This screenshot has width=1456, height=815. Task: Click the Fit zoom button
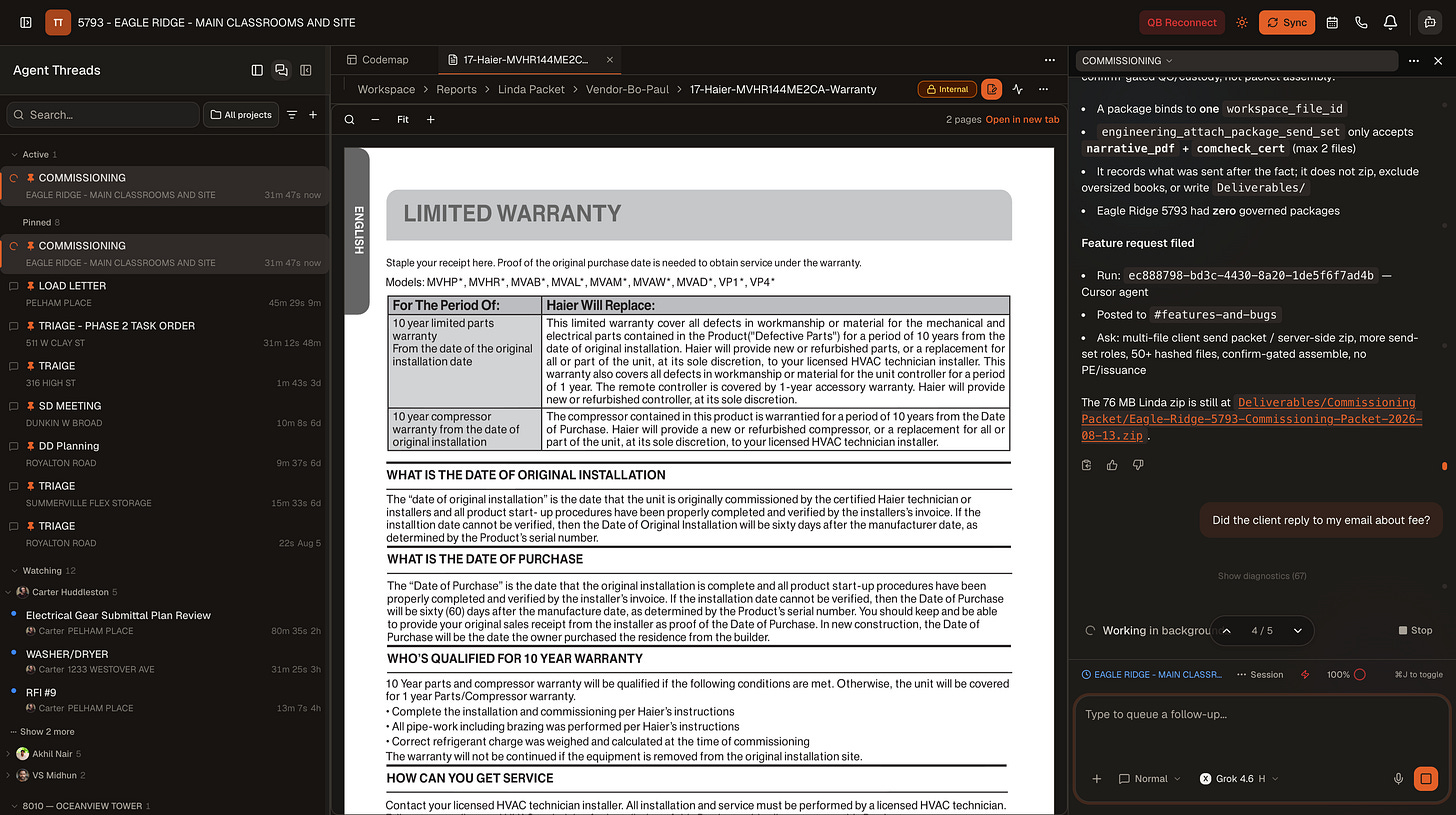[402, 119]
